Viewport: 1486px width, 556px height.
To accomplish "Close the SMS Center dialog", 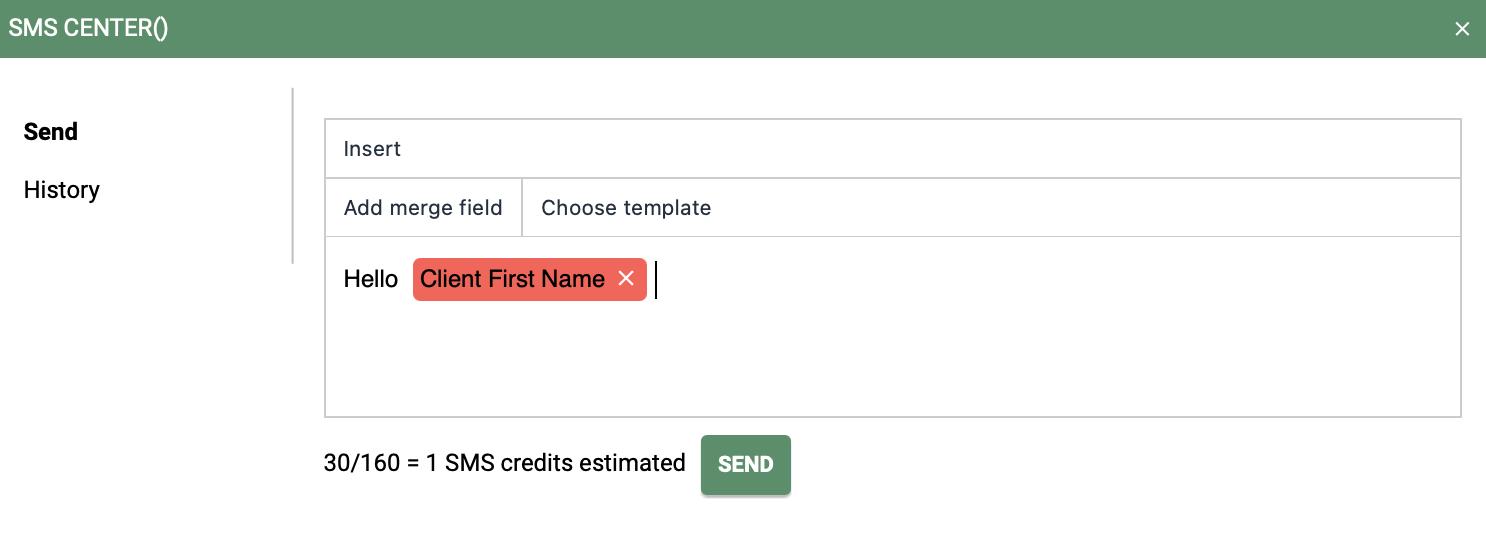I will 1462,29.
